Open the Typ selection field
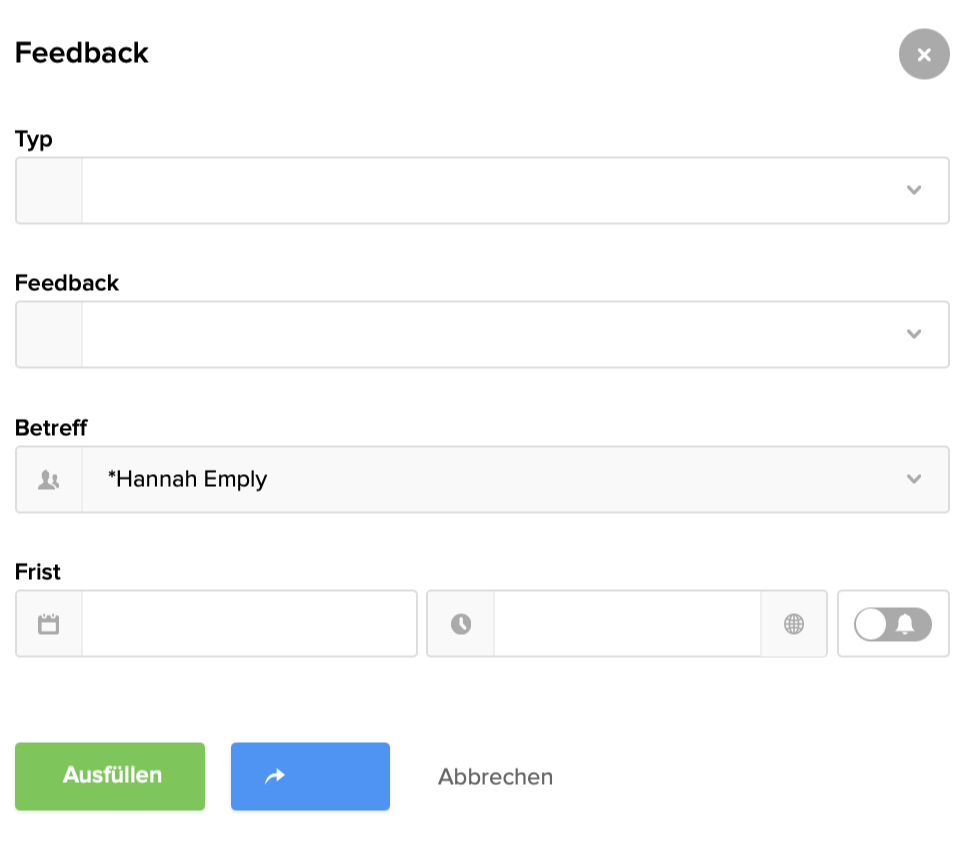The image size is (968, 848). (x=490, y=190)
